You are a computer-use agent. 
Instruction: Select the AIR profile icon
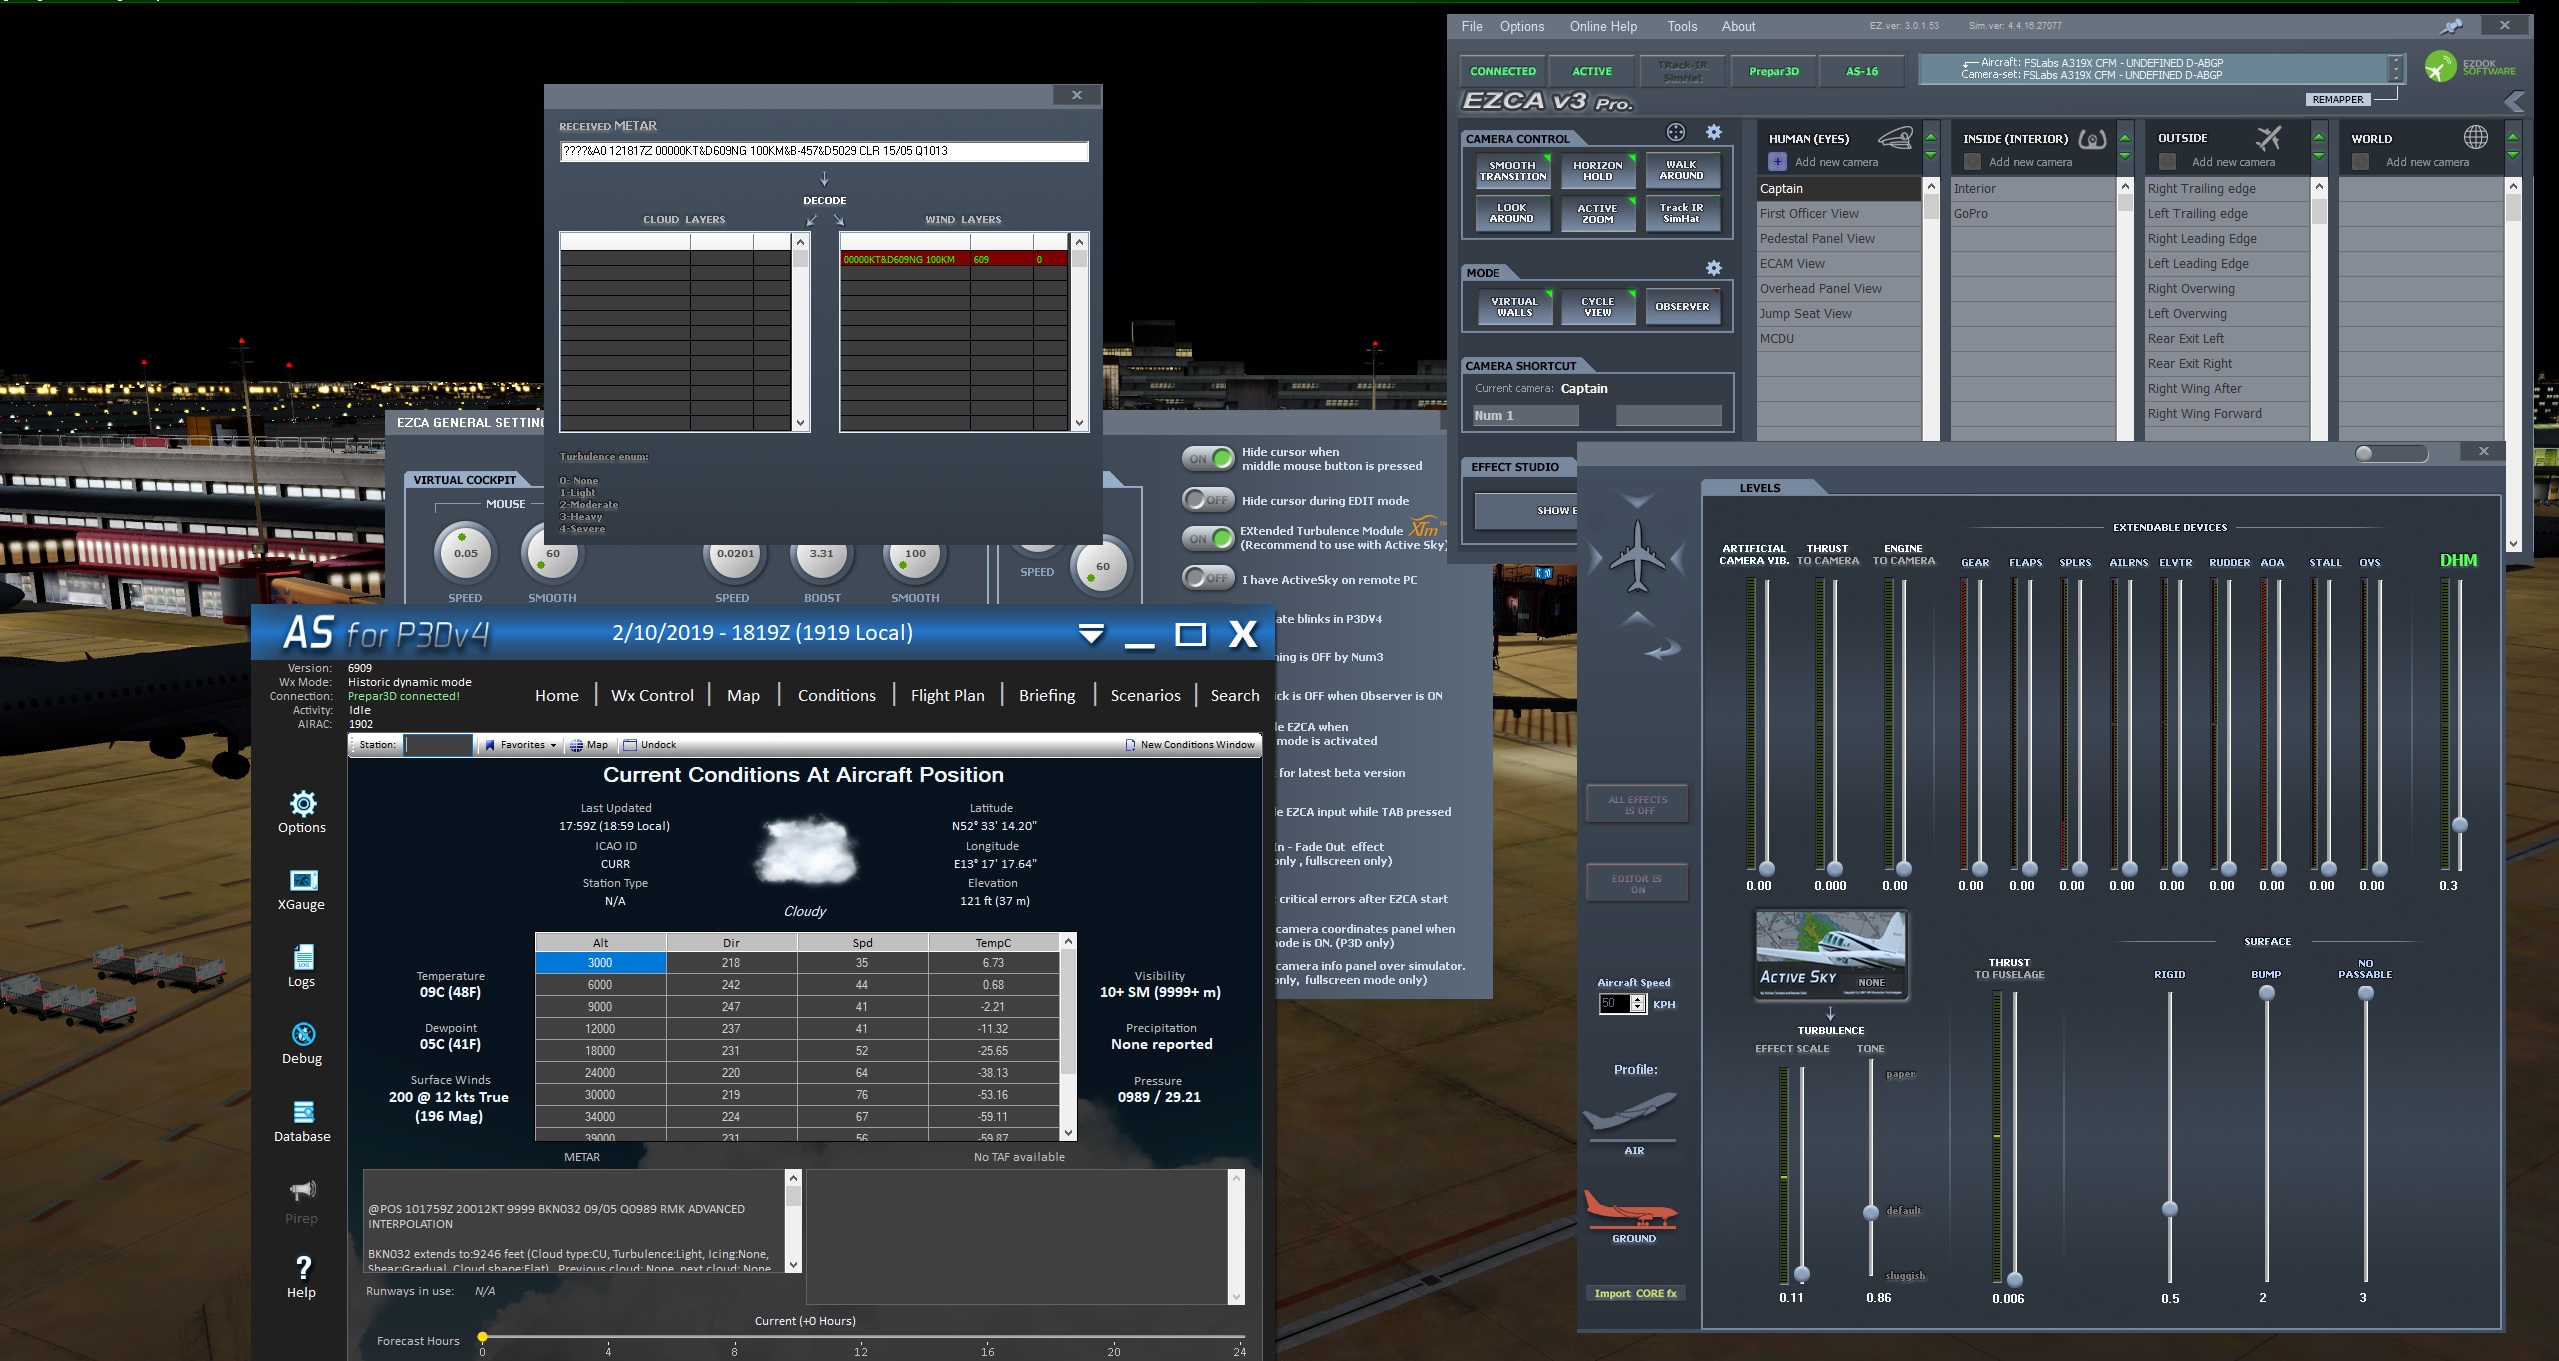(1632, 1113)
